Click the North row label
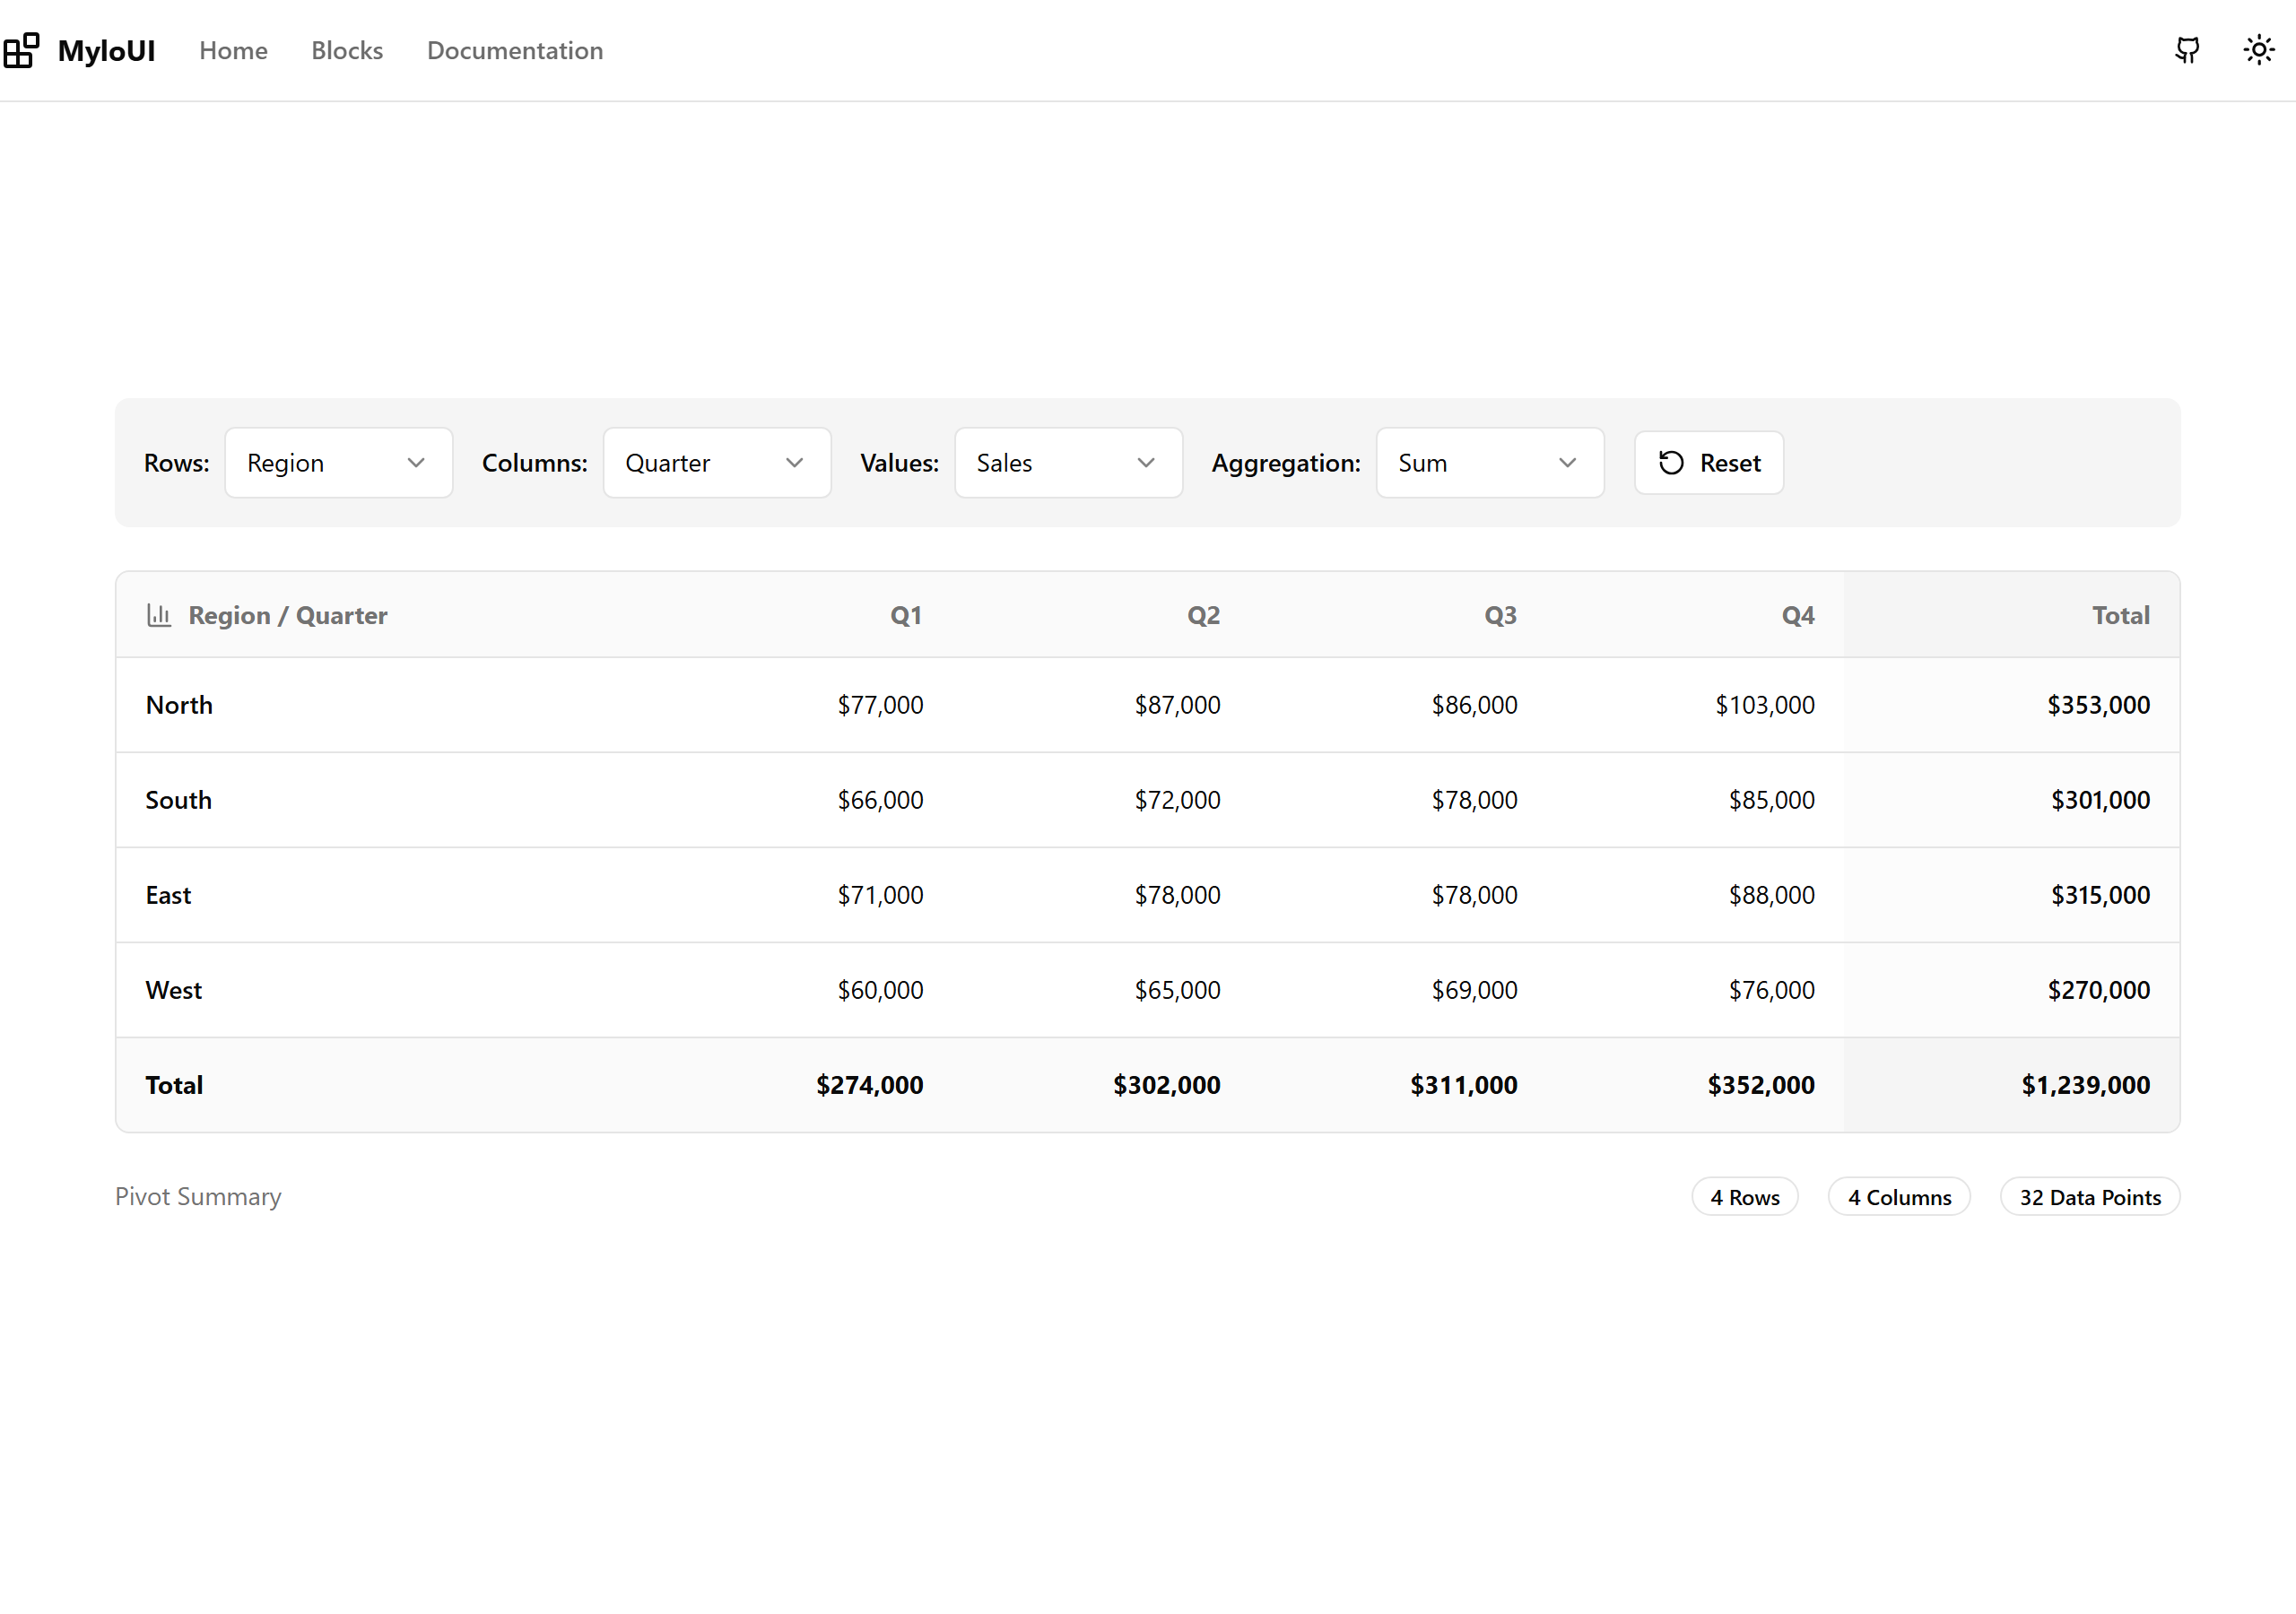 pos(179,705)
